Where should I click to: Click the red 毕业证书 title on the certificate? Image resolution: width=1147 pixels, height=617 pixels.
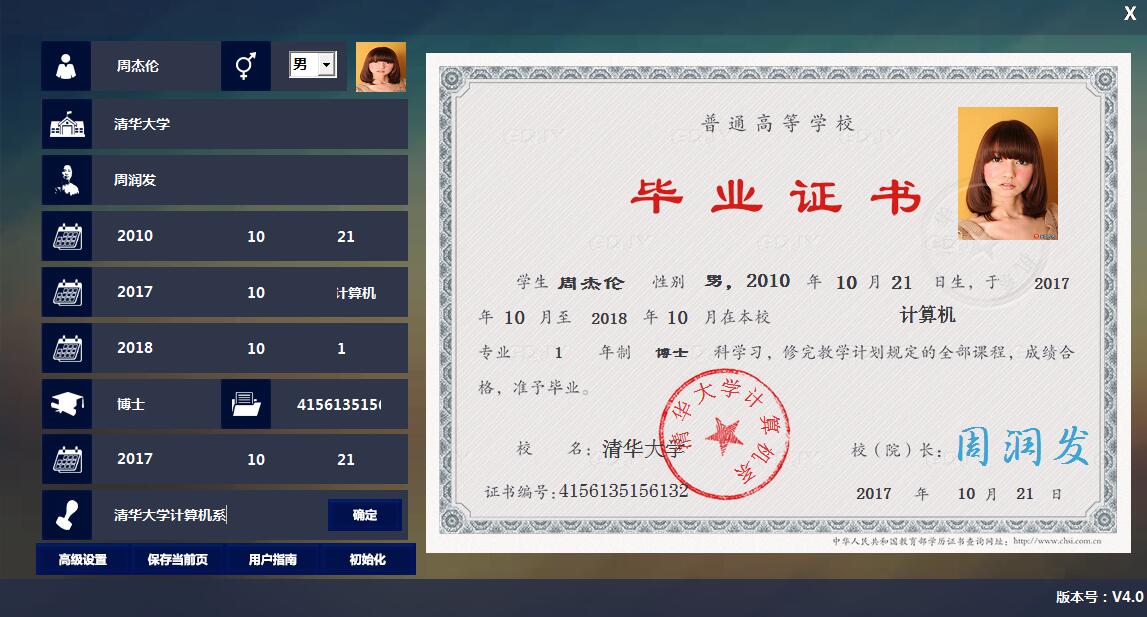click(776, 196)
